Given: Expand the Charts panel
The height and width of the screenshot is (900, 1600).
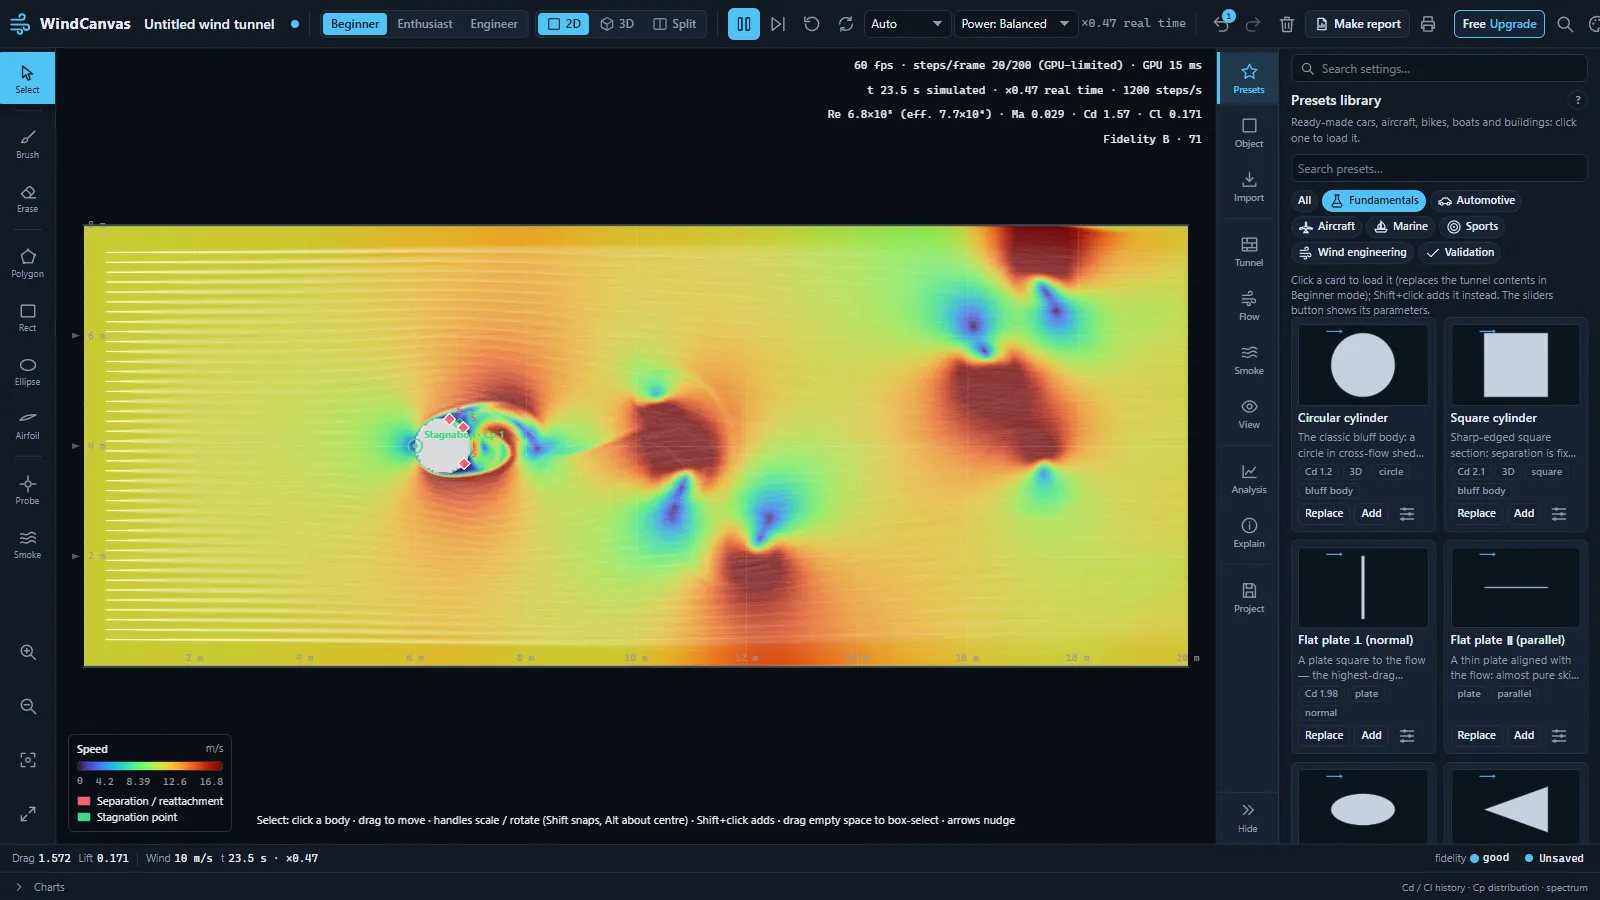Looking at the screenshot, I should [40, 887].
